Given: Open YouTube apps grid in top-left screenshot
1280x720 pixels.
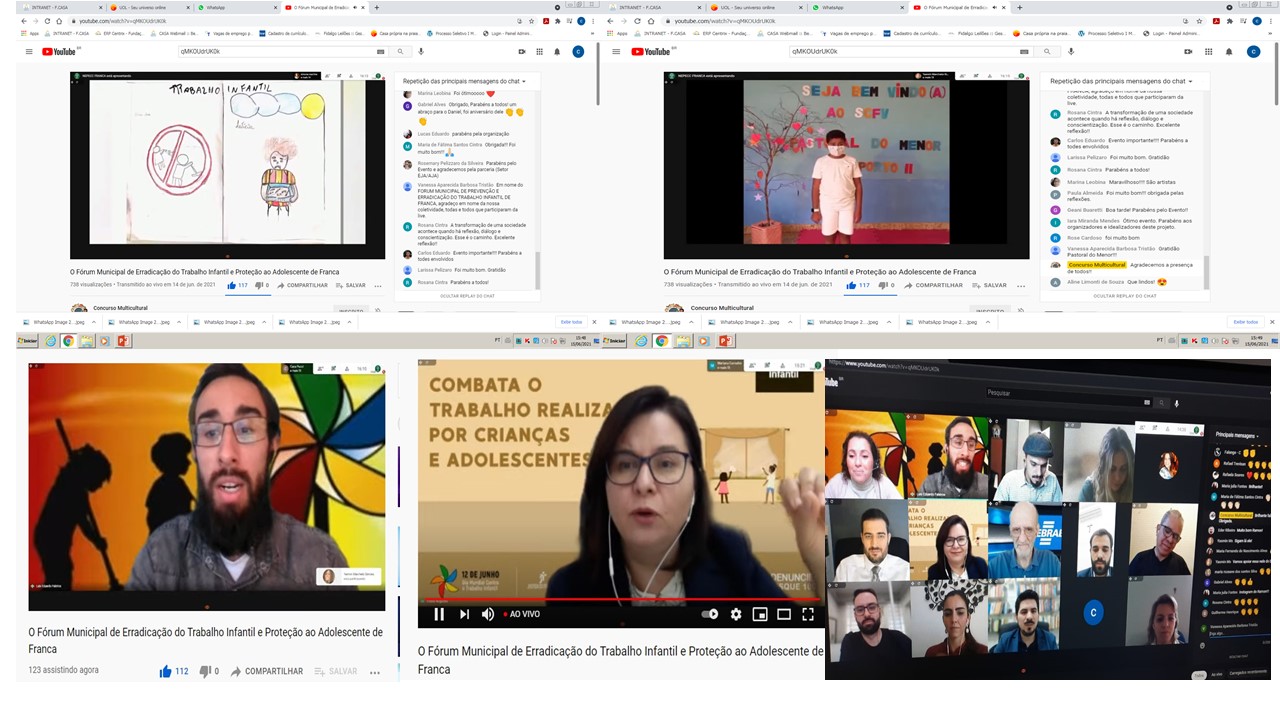Looking at the screenshot, I should [539, 51].
